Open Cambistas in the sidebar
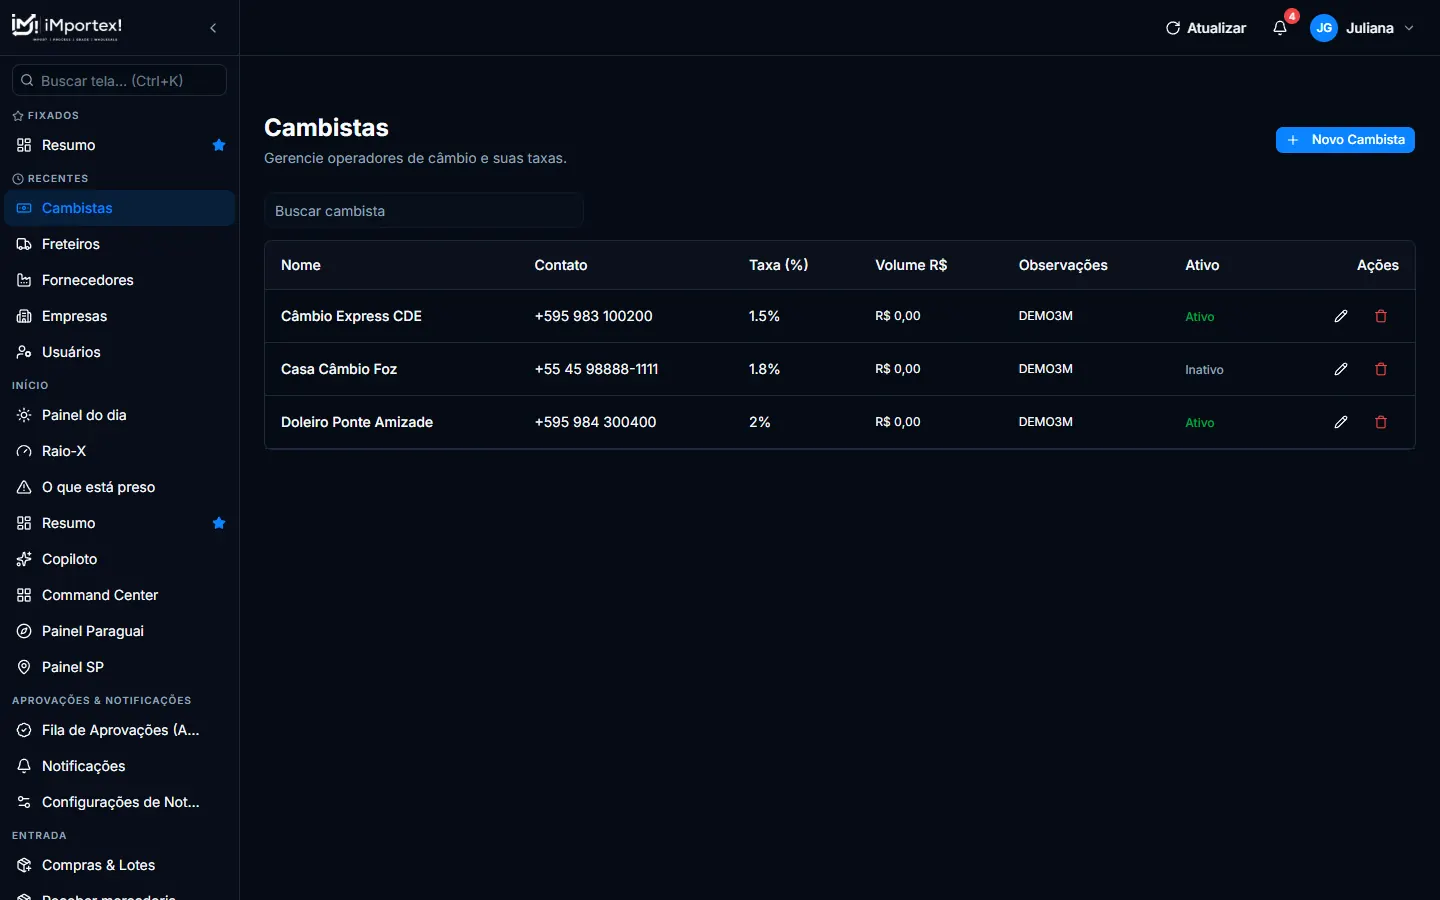This screenshot has width=1440, height=900. click(x=120, y=208)
